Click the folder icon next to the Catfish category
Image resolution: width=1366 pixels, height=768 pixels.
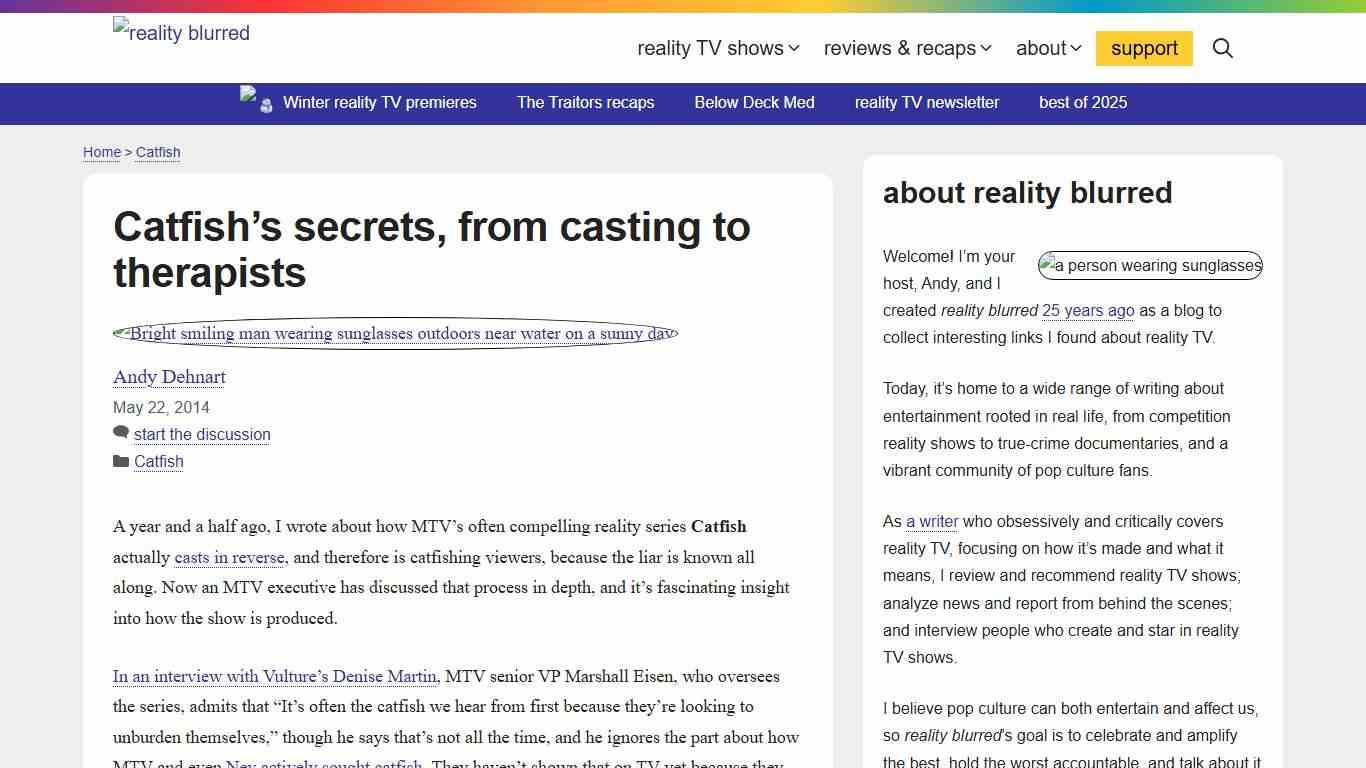click(x=121, y=461)
